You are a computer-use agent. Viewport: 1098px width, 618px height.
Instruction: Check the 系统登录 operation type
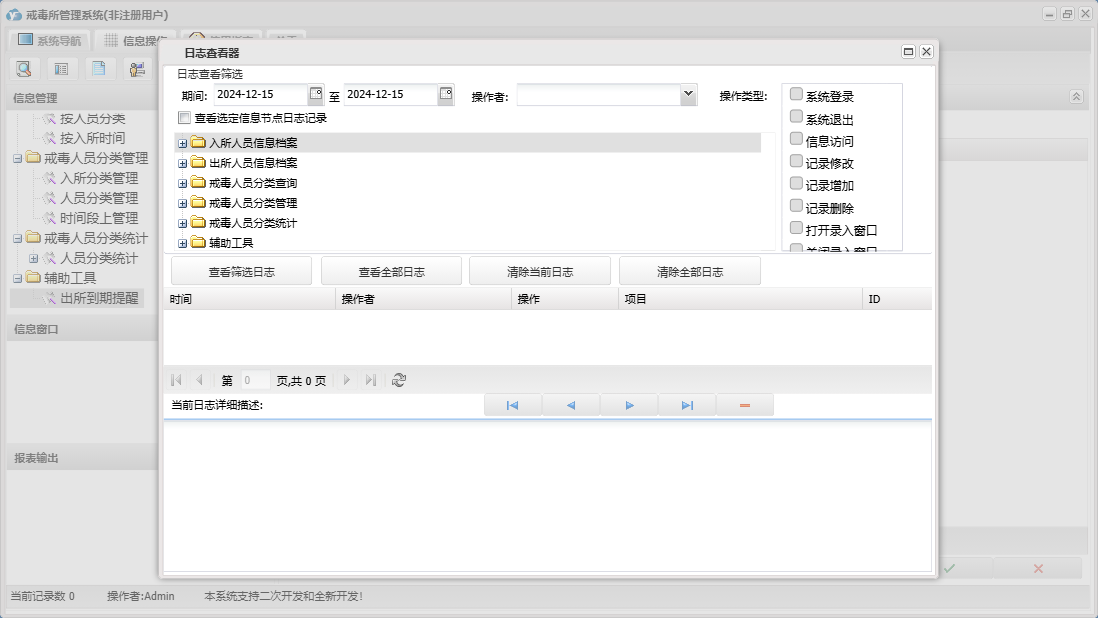pos(796,95)
